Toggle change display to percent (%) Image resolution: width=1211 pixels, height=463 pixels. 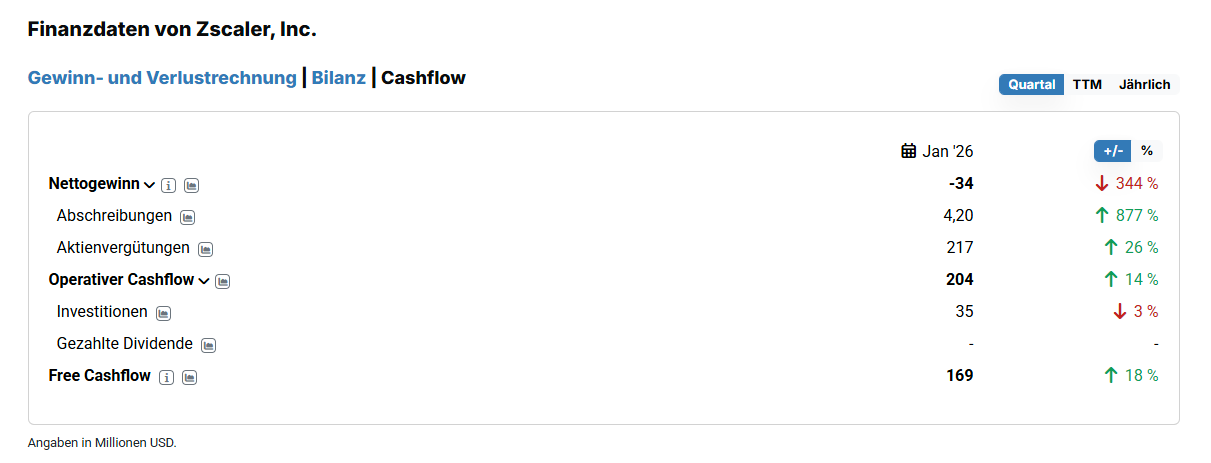1147,151
